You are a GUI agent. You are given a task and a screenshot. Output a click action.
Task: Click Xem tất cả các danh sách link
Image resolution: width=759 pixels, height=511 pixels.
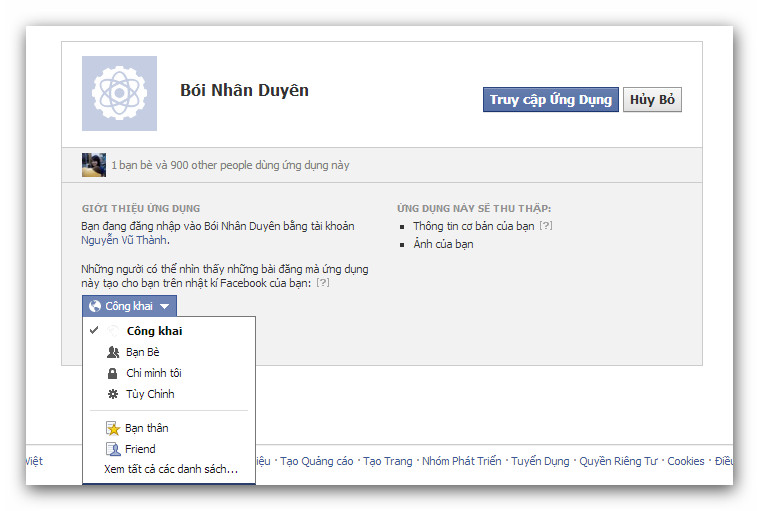coord(171,469)
